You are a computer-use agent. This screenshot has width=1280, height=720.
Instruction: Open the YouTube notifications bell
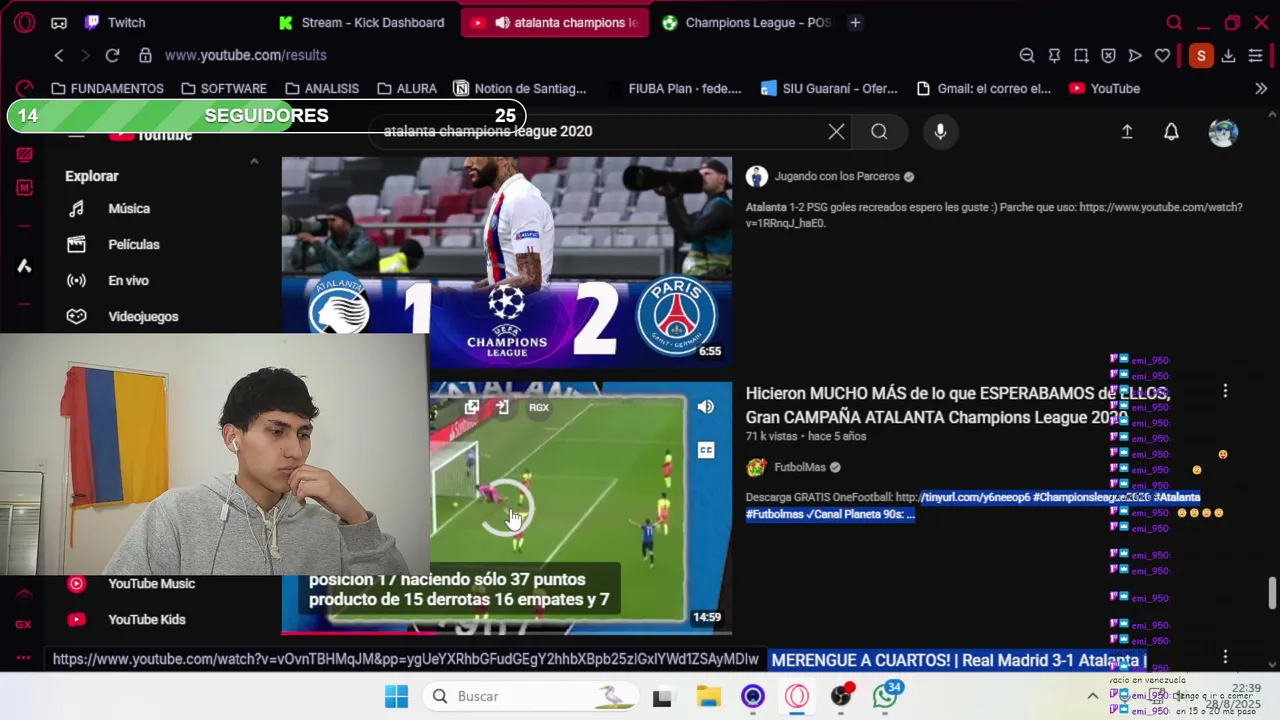1171,131
